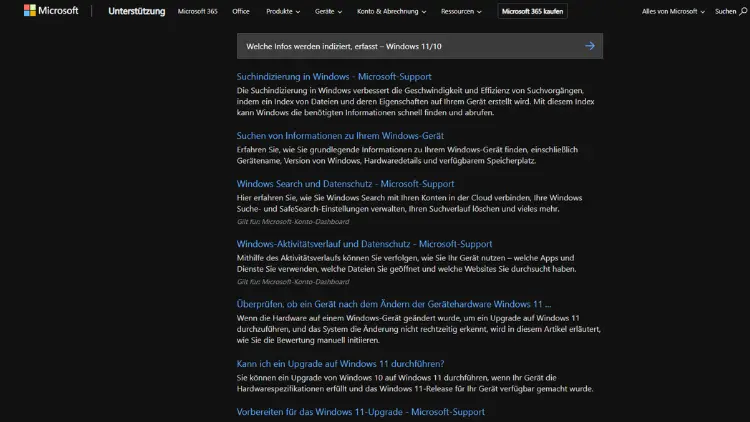Expand the Konto & Abrechnung dropdown
Viewport: 750px width, 422px height.
(391, 11)
